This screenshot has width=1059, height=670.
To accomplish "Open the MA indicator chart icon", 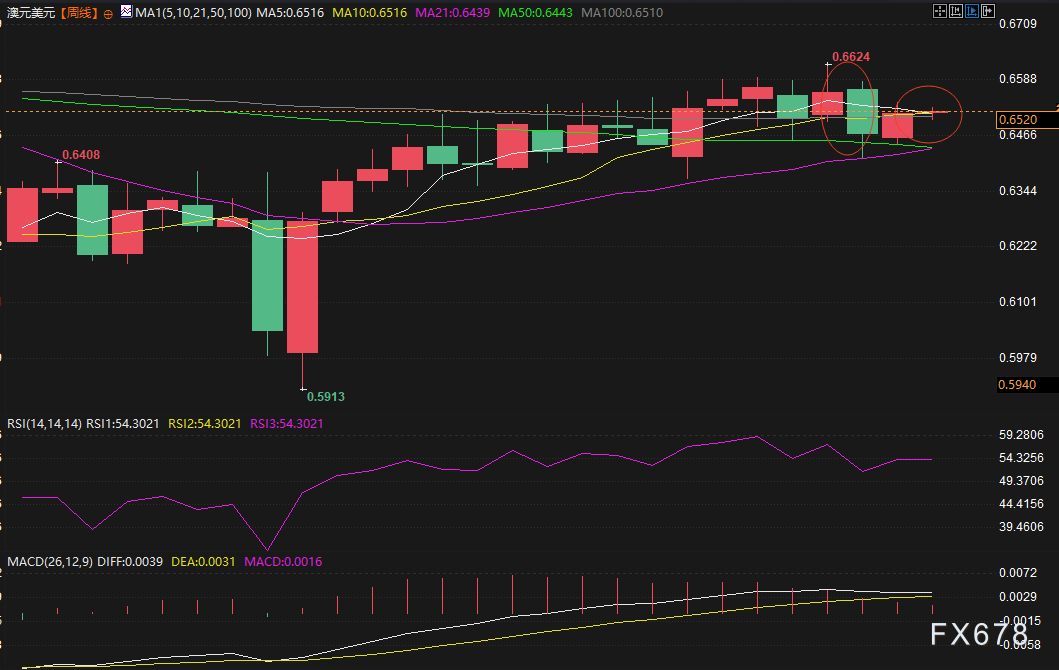I will [126, 11].
